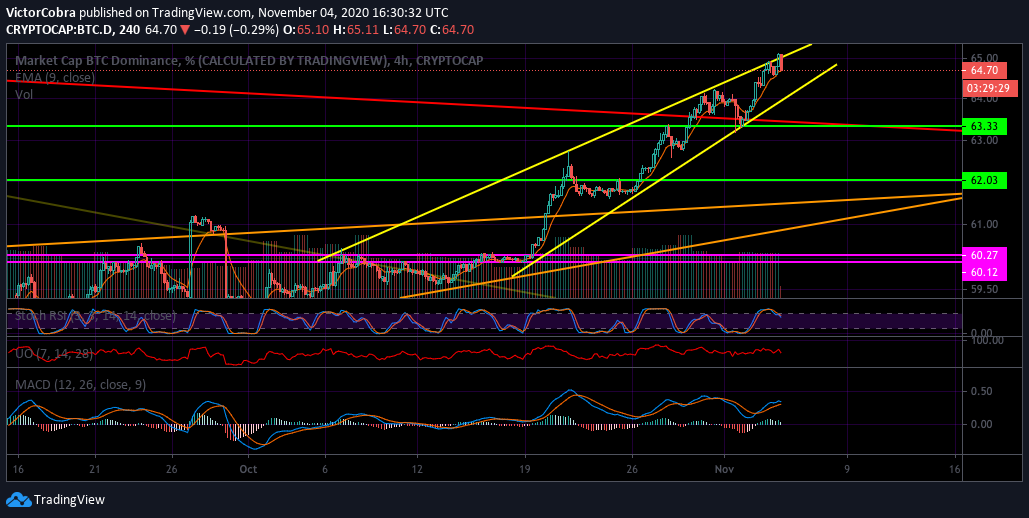This screenshot has width=1029, height=518.
Task: Click the C:64.70 close value
Action: (x=453, y=30)
